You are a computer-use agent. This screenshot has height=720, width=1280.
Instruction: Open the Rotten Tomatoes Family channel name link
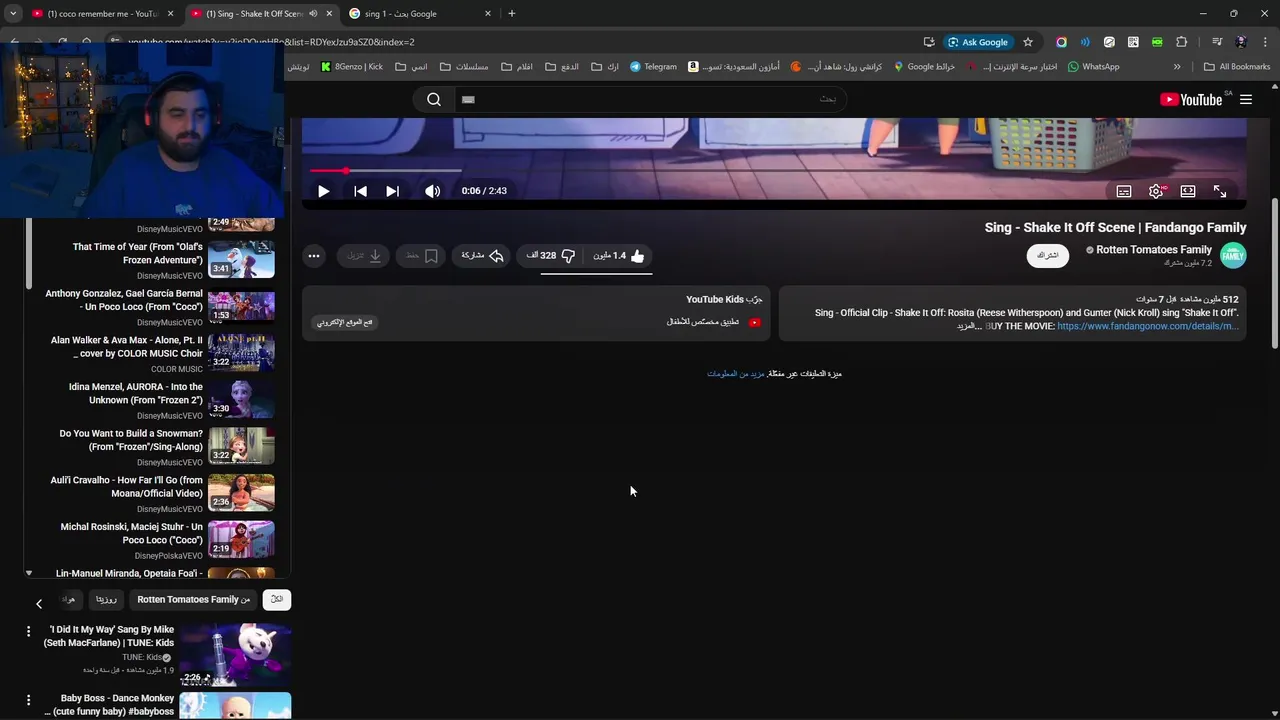coord(1154,250)
